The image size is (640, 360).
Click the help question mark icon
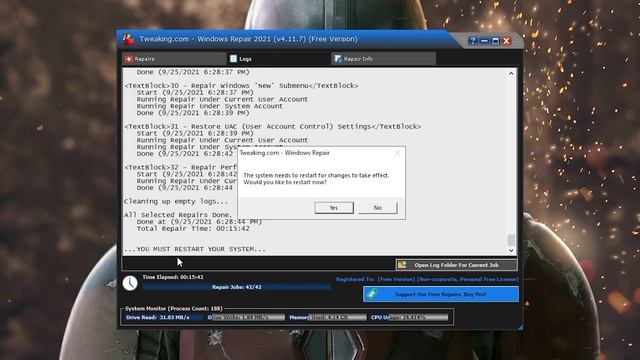473,41
